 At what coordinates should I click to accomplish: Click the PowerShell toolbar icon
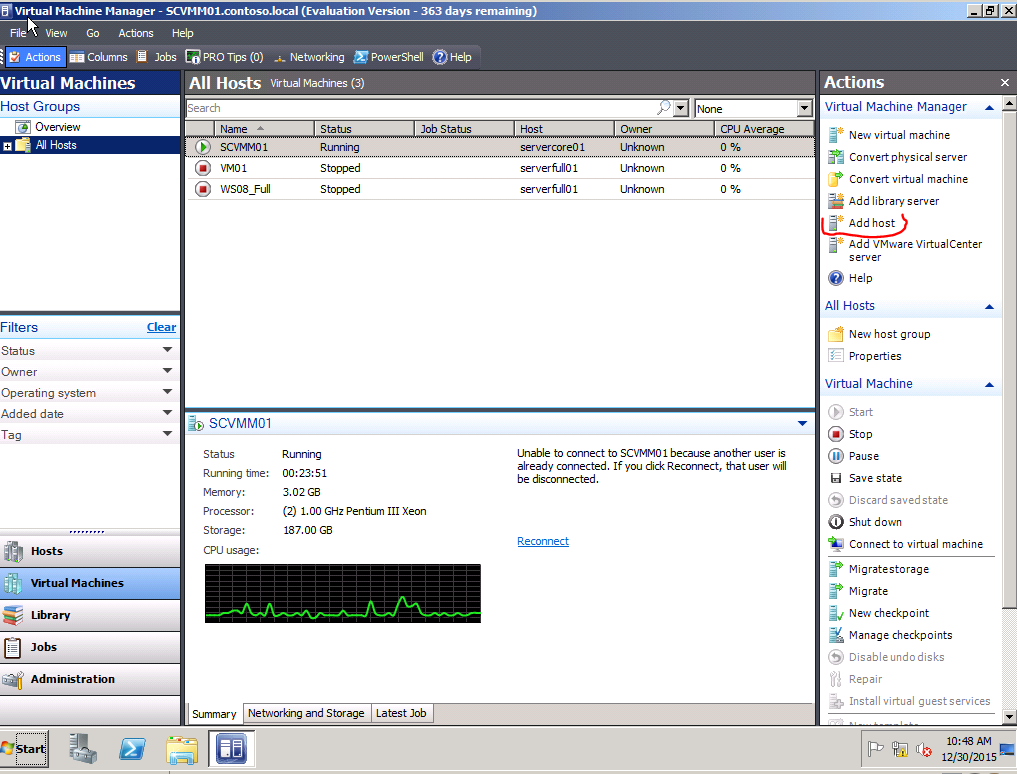(361, 57)
